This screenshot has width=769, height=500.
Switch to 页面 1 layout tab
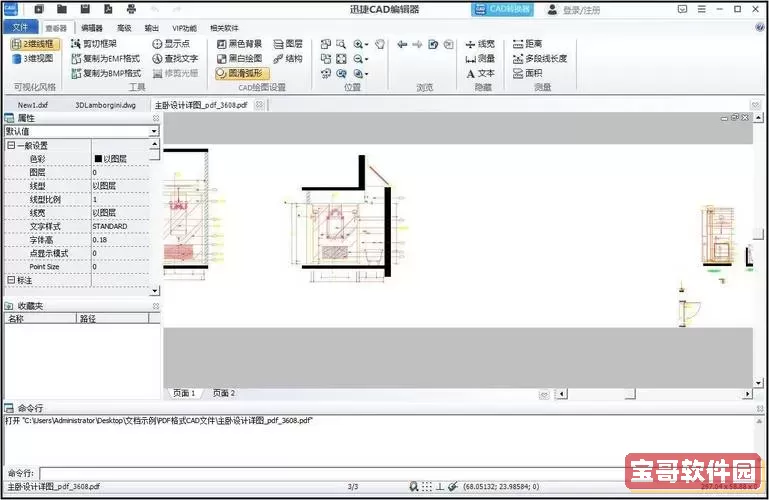tap(184, 393)
